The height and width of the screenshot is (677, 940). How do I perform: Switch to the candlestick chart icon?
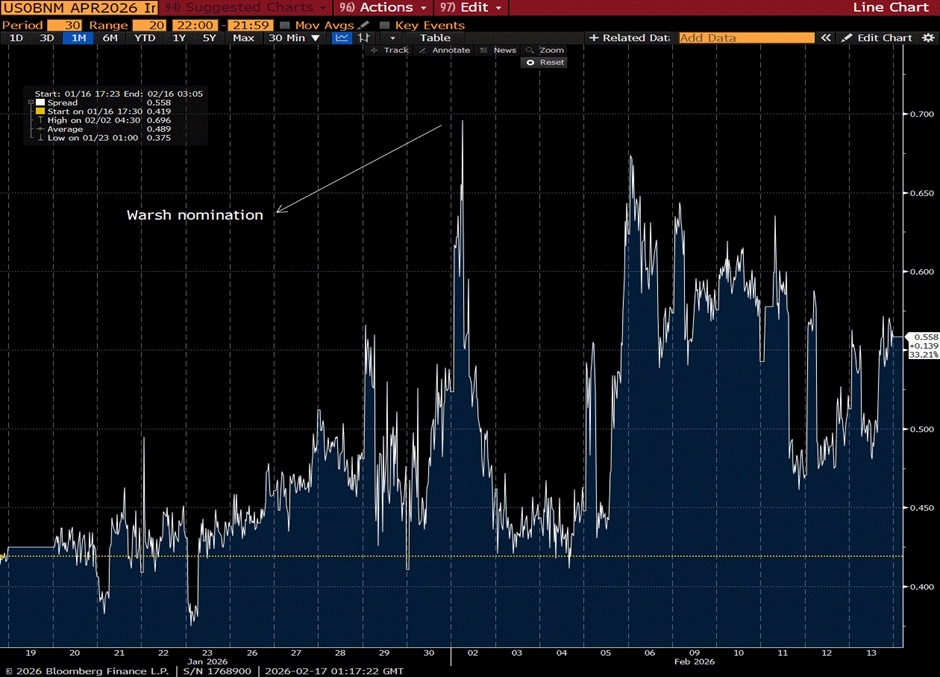(364, 38)
